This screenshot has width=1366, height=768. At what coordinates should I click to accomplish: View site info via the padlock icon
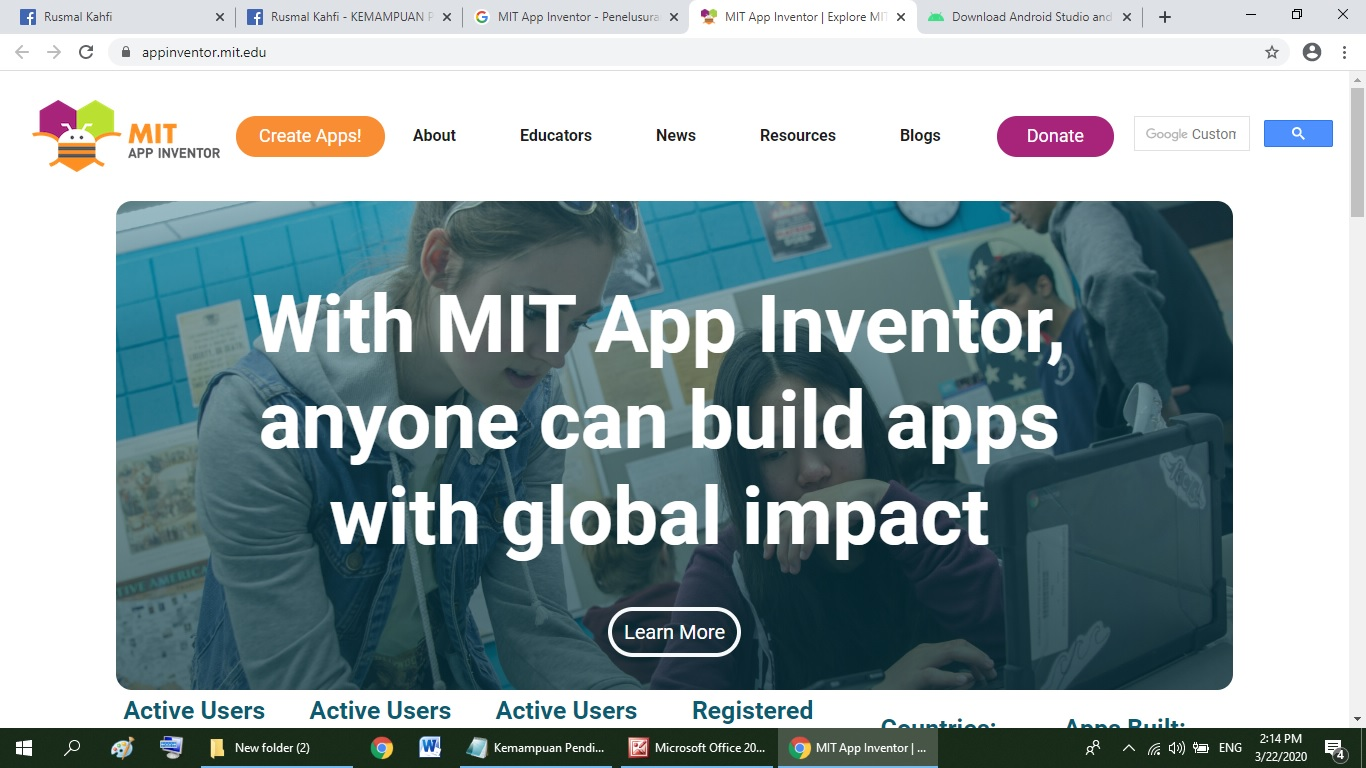(x=126, y=52)
